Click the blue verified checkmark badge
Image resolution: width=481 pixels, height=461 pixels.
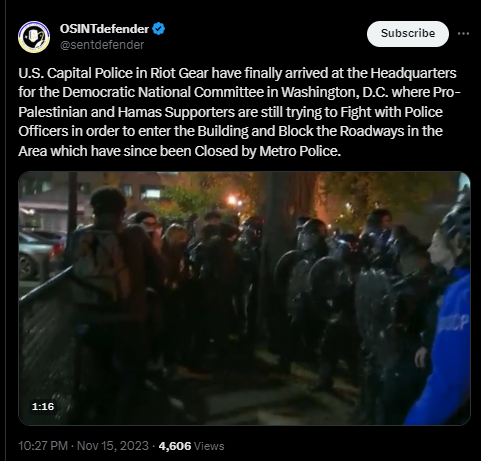159,29
